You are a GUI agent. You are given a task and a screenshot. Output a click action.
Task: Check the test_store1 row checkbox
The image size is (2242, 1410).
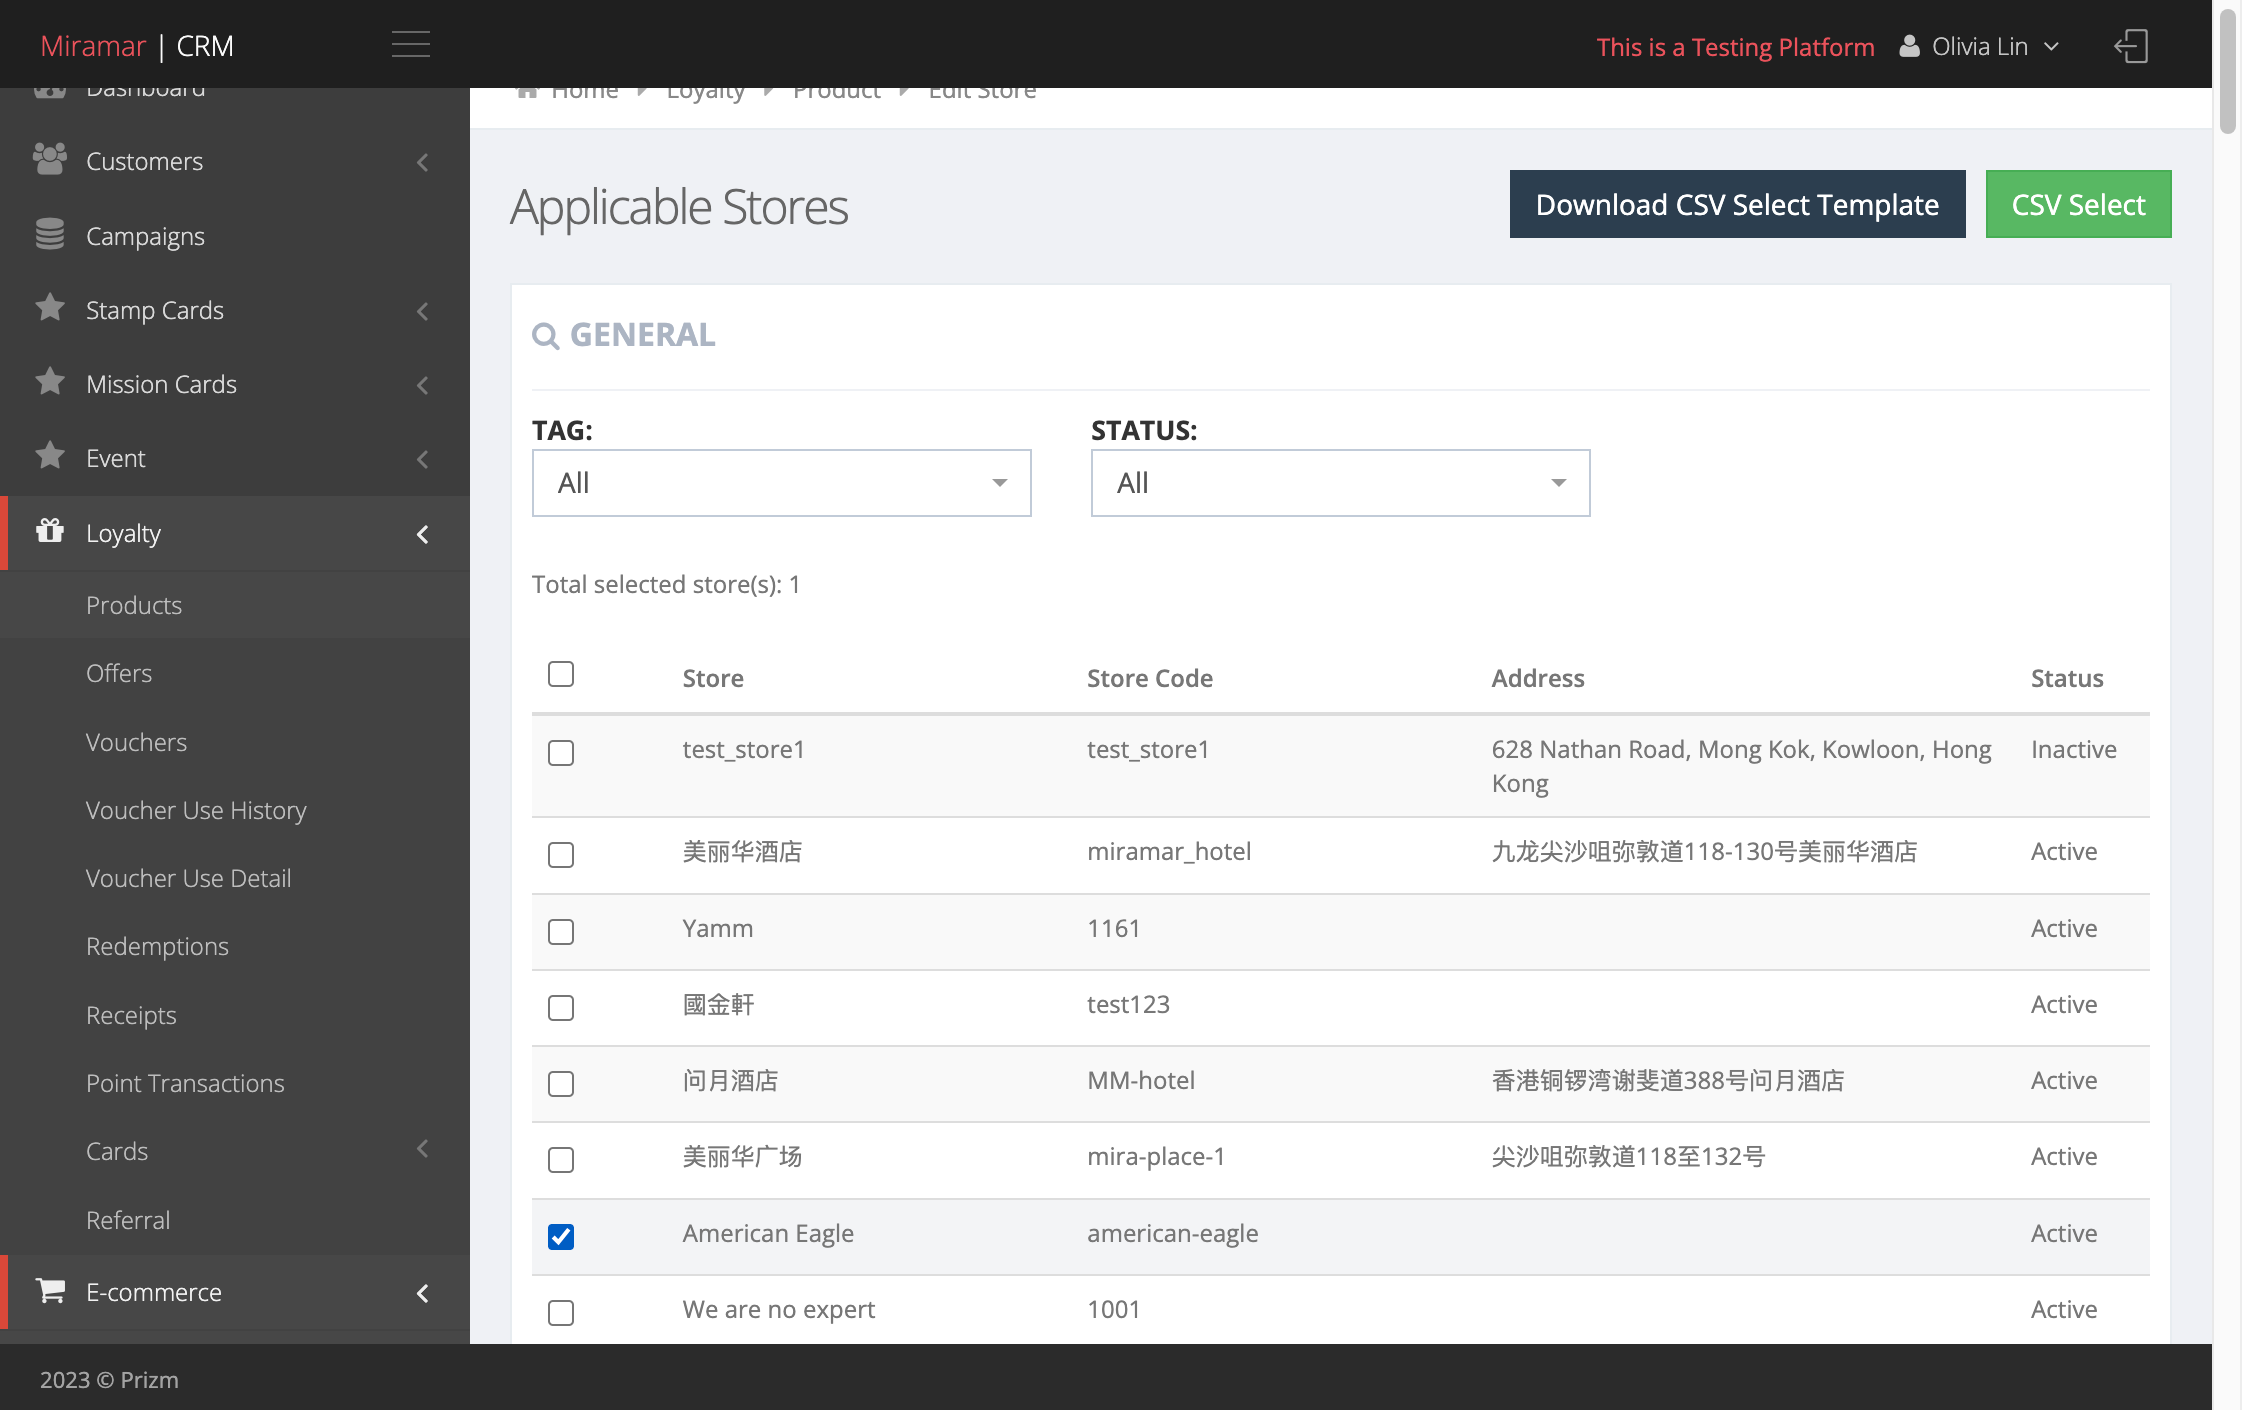(561, 753)
